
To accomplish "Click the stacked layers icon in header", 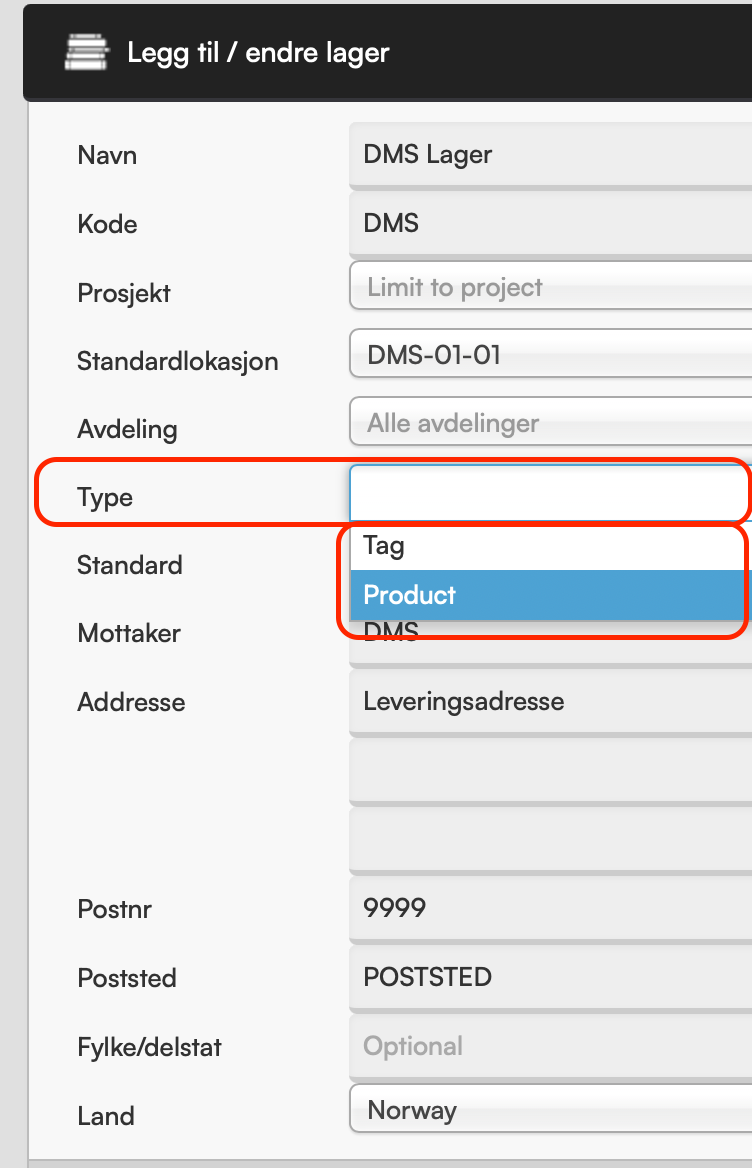I will click(87, 51).
